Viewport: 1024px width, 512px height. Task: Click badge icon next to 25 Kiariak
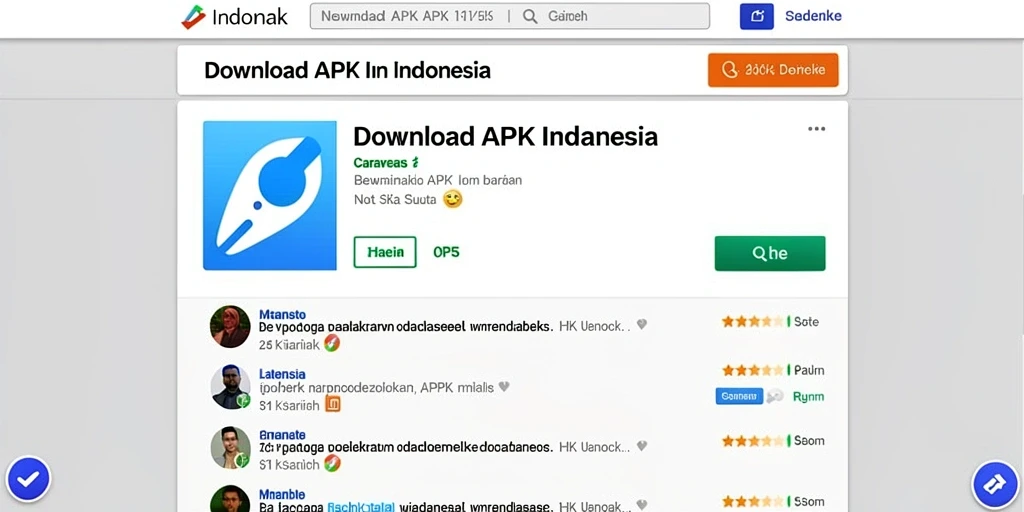coord(332,344)
